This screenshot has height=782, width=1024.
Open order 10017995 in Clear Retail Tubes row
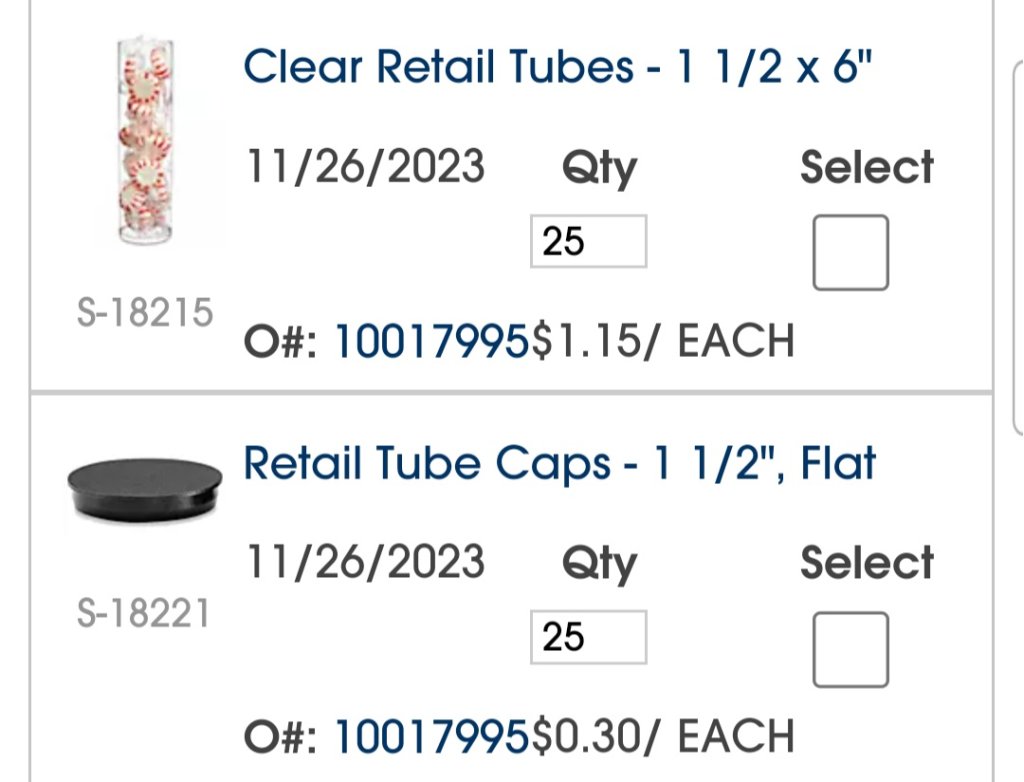[x=430, y=342]
